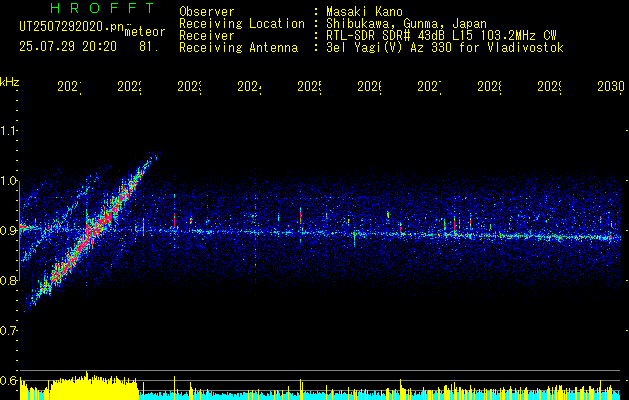The width and height of the screenshot is (629, 400).
Task: Click the 2030 time axis label
Action: click(611, 86)
